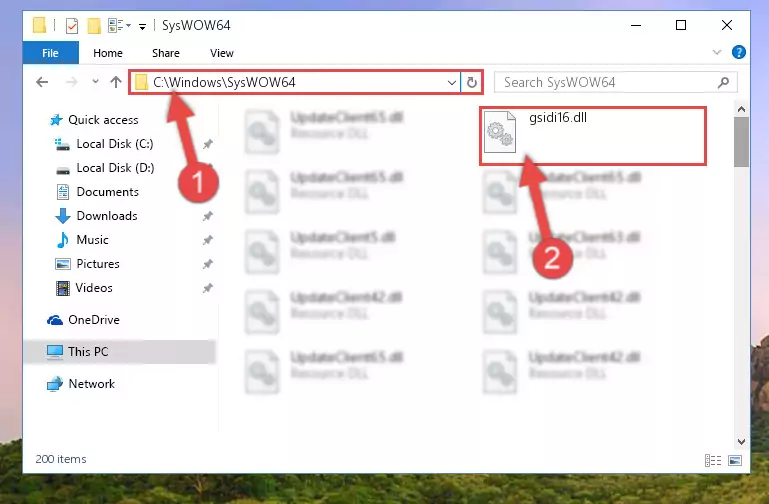Image resolution: width=769 pixels, height=504 pixels.
Task: Click the gsidi16.dll gear file icon
Action: point(500,132)
